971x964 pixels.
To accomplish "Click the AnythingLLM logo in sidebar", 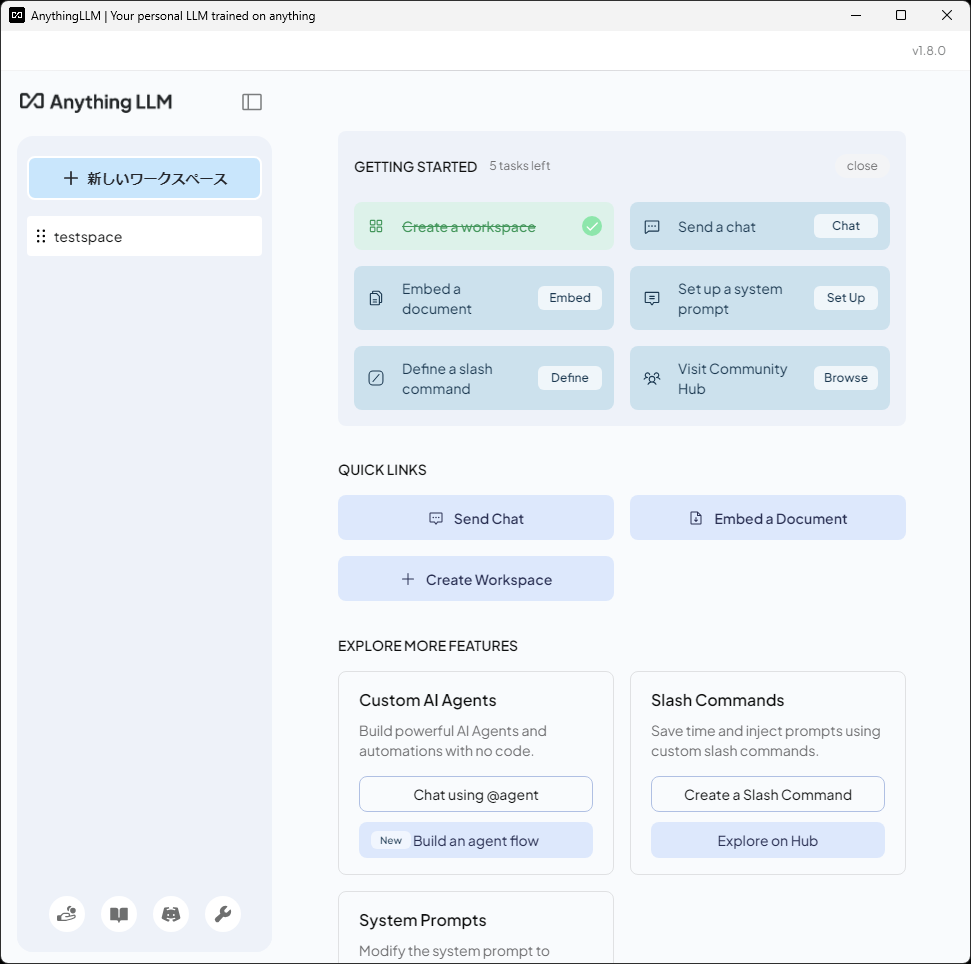I will point(96,102).
